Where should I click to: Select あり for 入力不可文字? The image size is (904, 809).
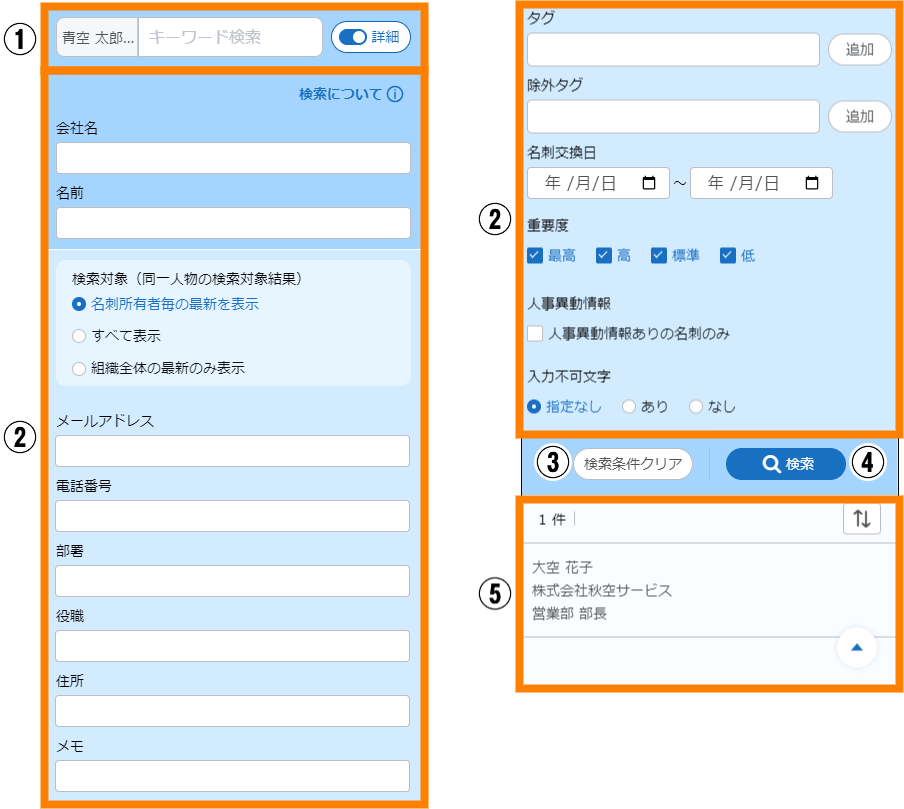click(x=629, y=407)
